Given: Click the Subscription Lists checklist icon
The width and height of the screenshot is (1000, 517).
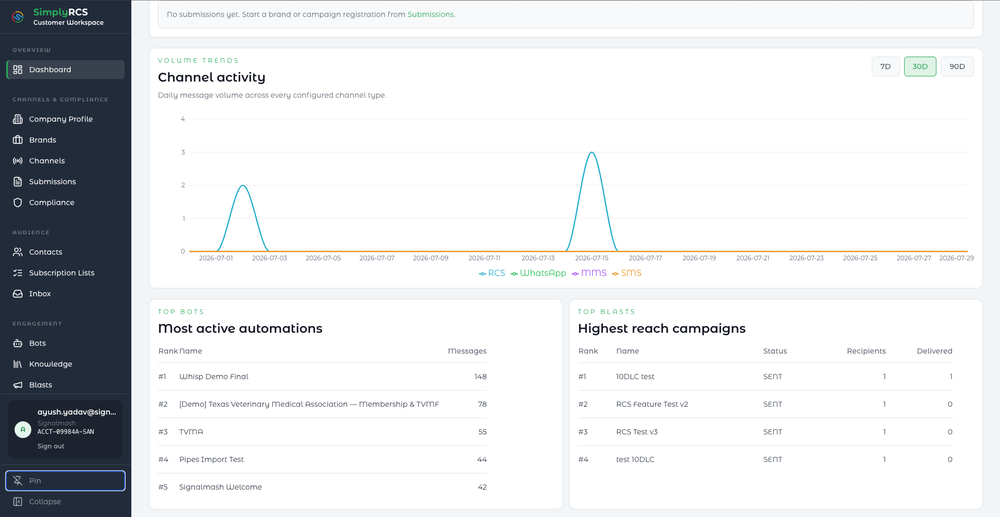Looking at the screenshot, I should pyautogui.click(x=18, y=273).
